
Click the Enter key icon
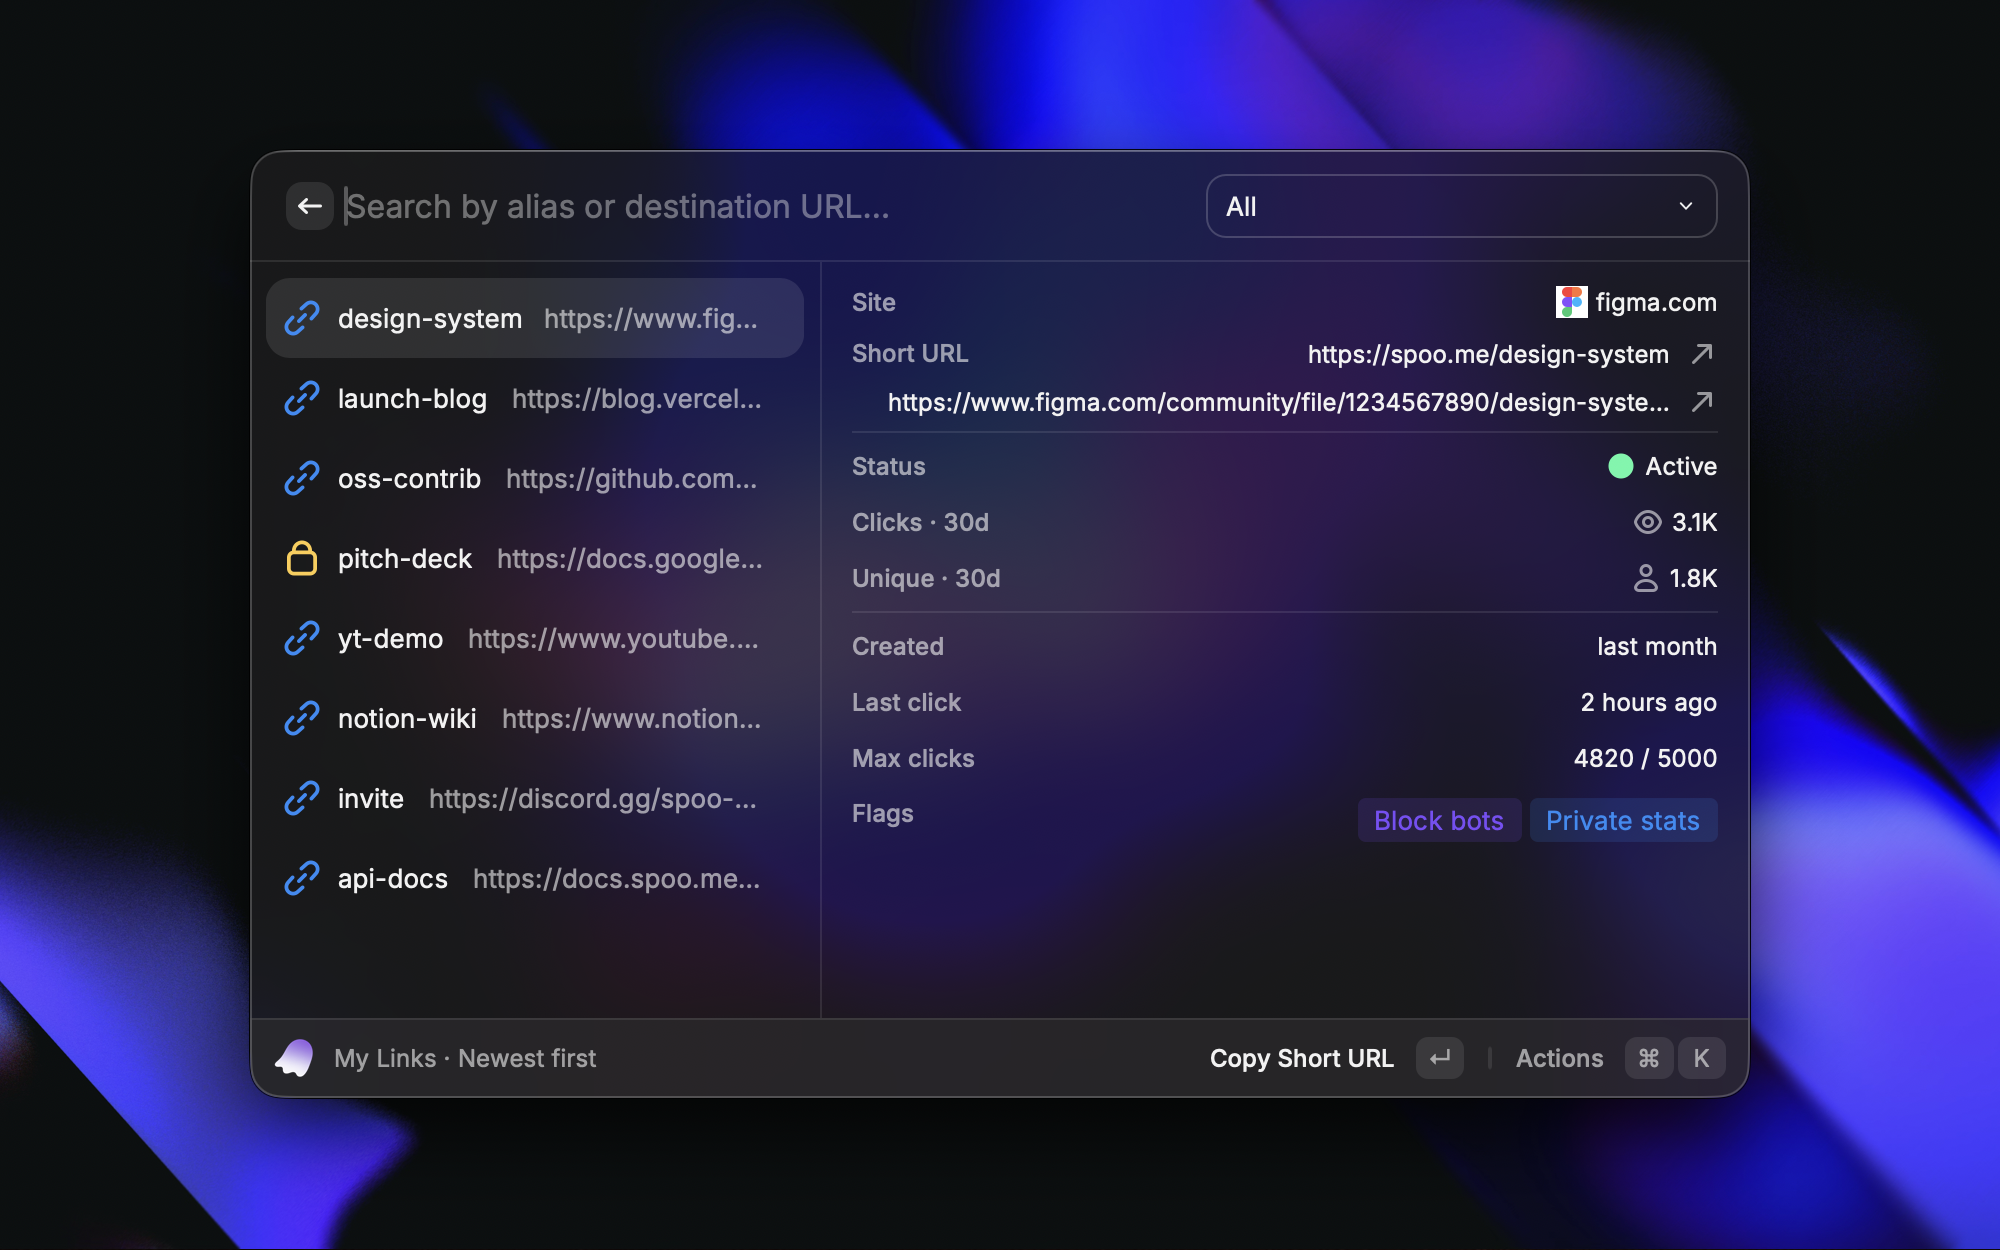tap(1440, 1058)
